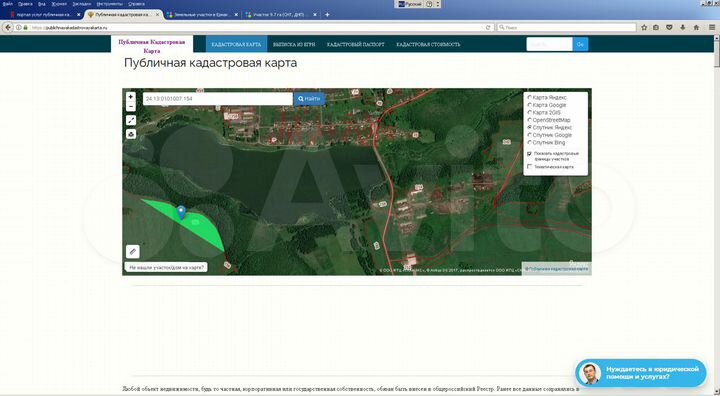Select Карта 2GIS base layer
The width and height of the screenshot is (720, 396).
click(544, 113)
